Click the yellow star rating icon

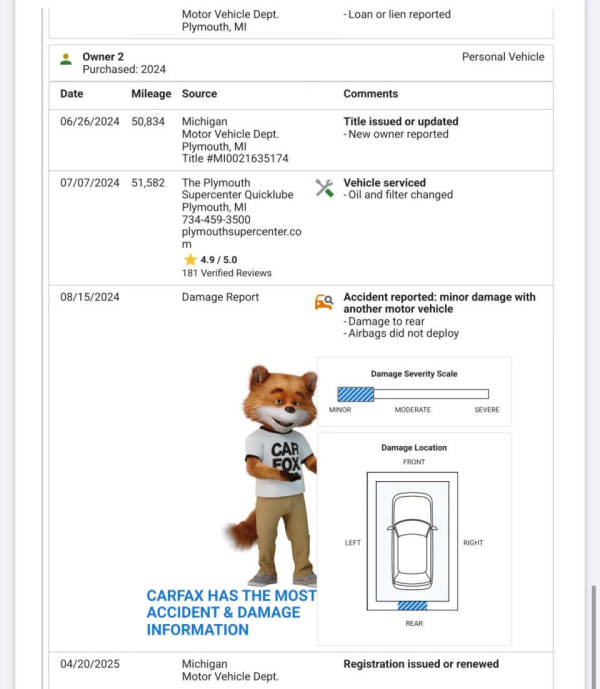click(190, 259)
